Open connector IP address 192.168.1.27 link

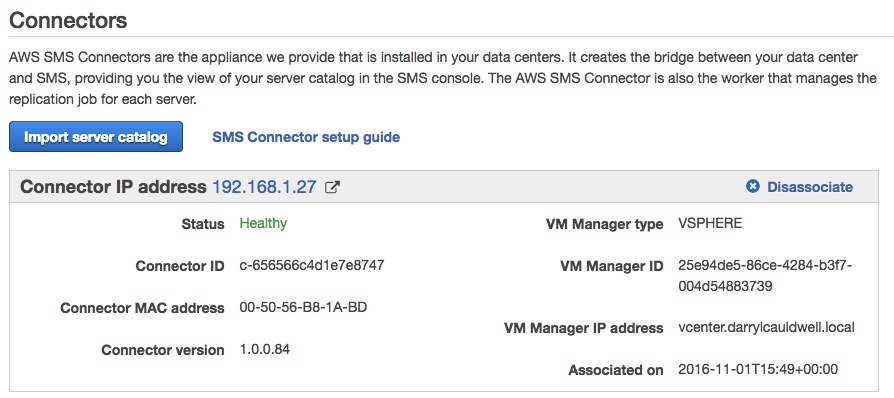264,186
